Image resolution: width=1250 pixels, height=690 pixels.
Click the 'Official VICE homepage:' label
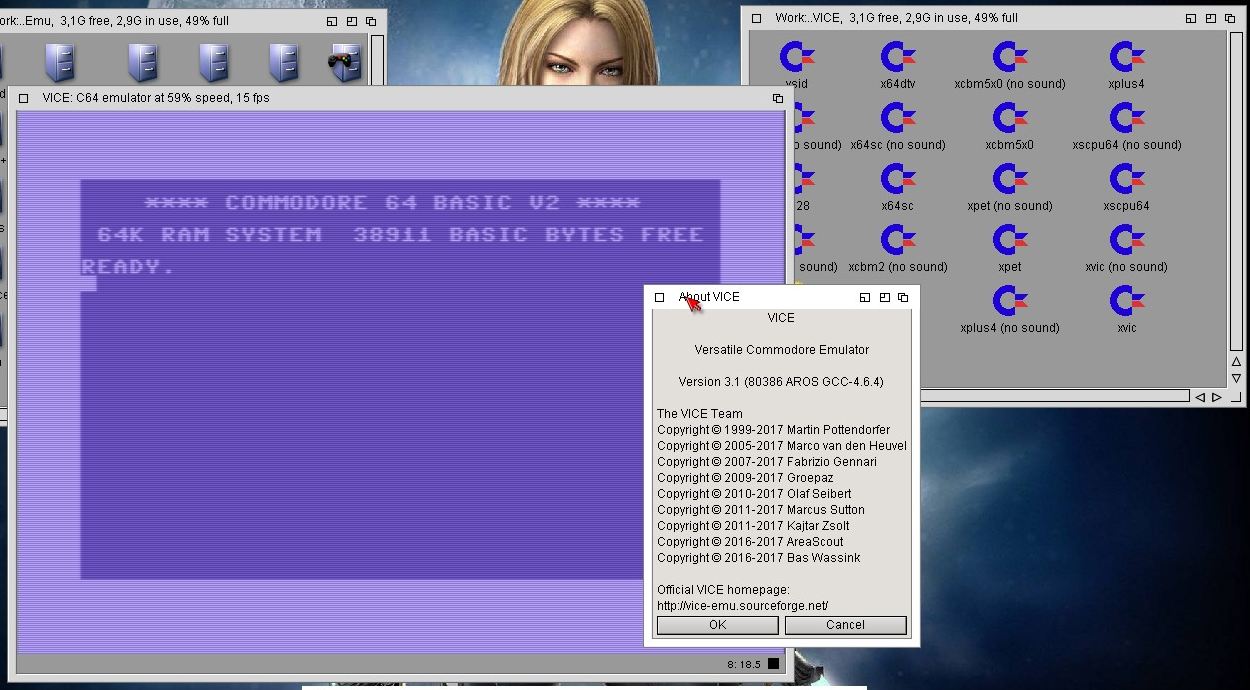[723, 590]
